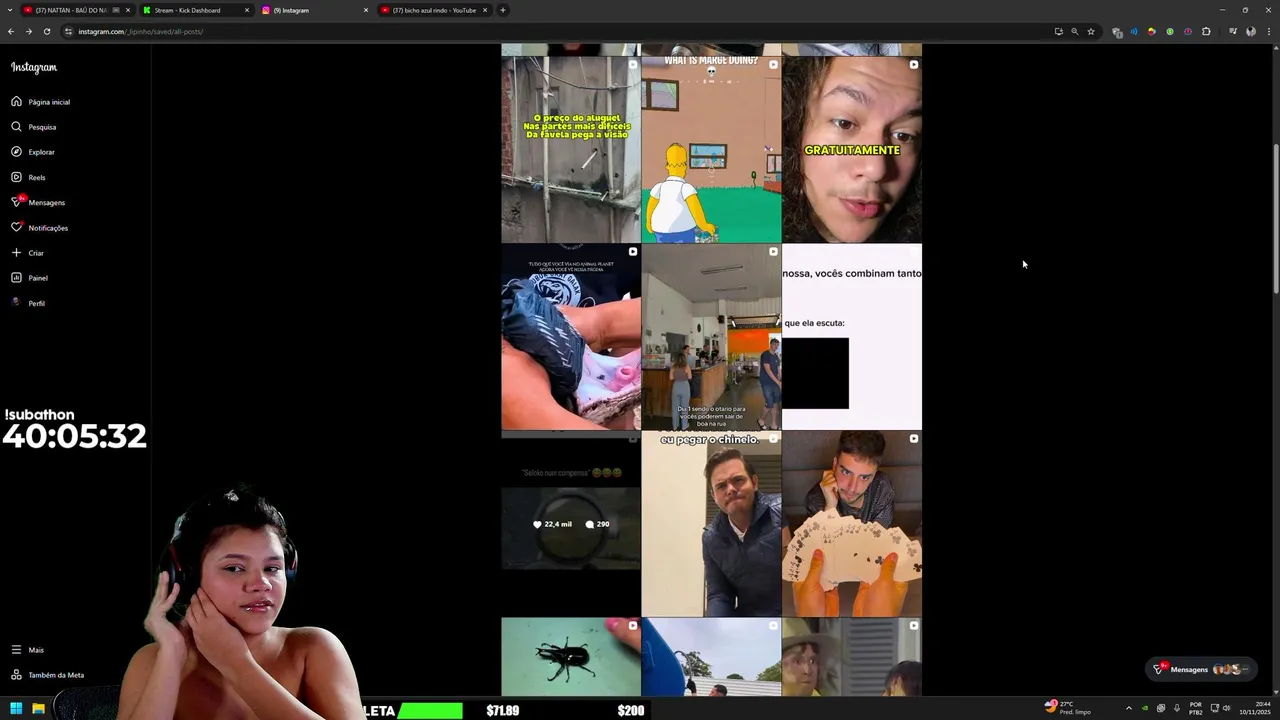Go forward in browser history
The image size is (1280, 720).
[29, 31]
